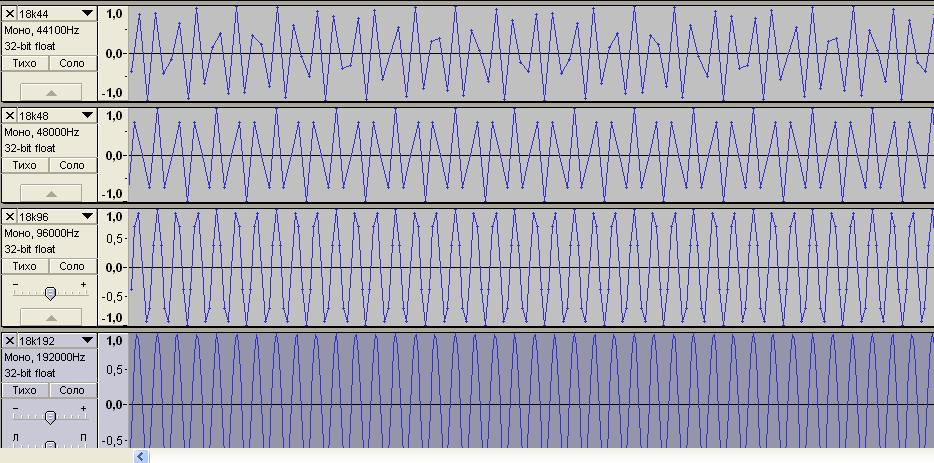The image size is (934, 463).
Task: Minimize the 18k48 track using collapse arrow
Action: (x=50, y=193)
